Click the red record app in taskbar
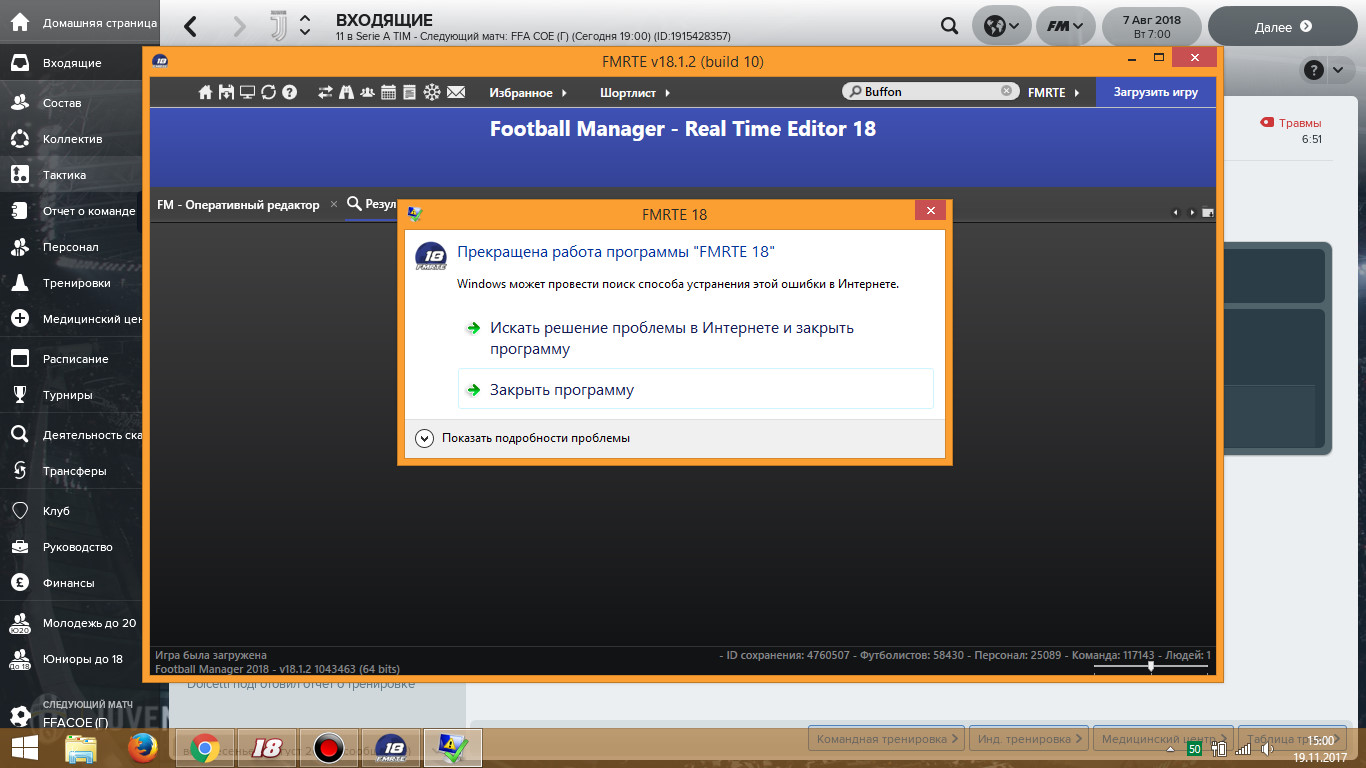The height and width of the screenshot is (768, 1366). click(329, 747)
